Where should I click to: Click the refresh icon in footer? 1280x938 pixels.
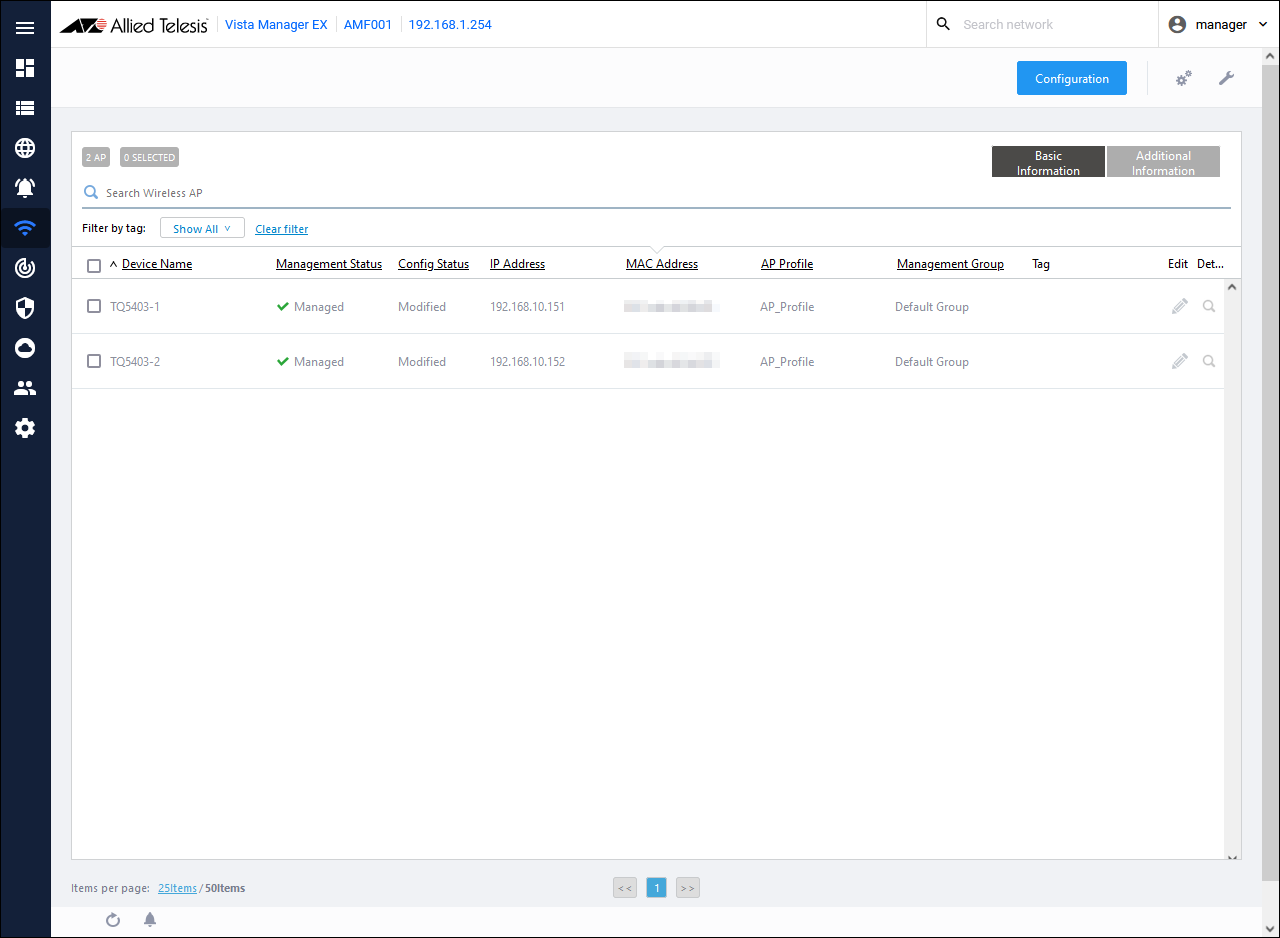tap(113, 920)
